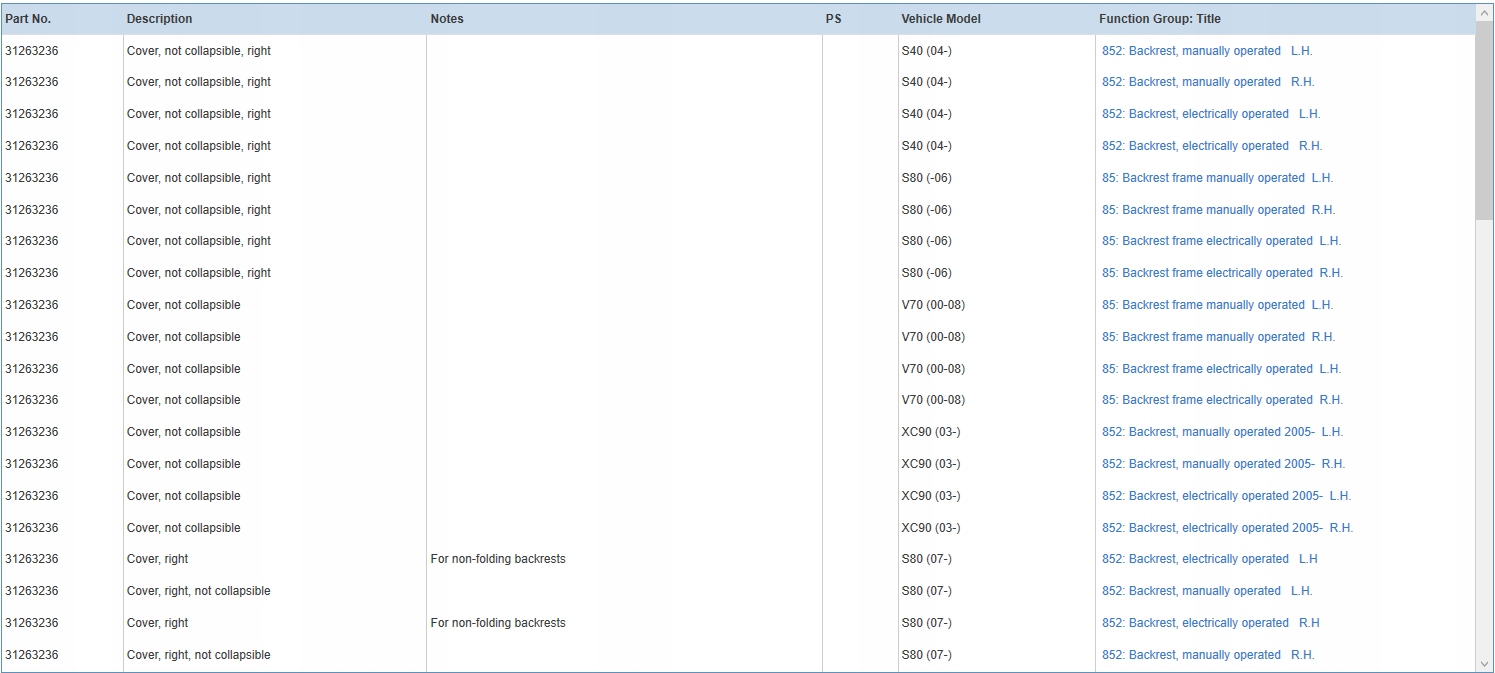Open S80 (-06) Backrest frame electrically operated L.H.
The image size is (1495, 673).
pyautogui.click(x=1221, y=241)
